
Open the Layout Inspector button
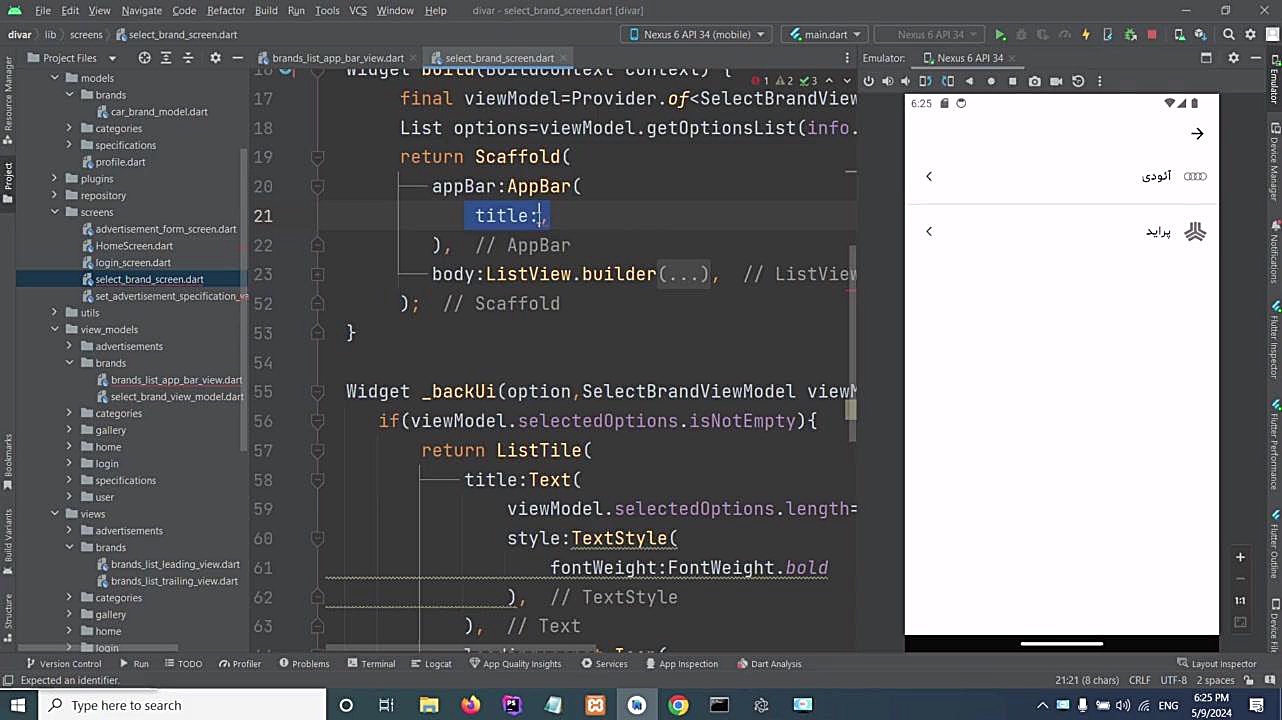[x=1217, y=664]
